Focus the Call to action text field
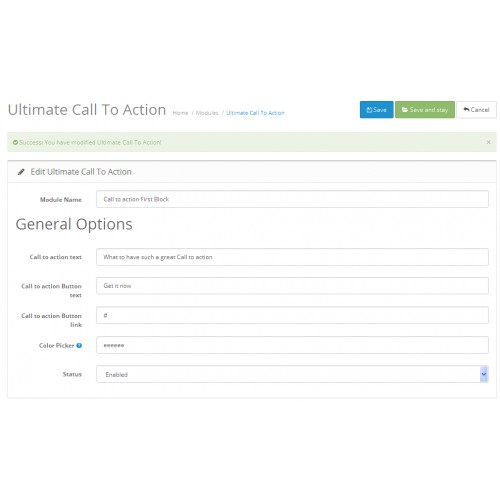This screenshot has height=500, width=500. coord(292,257)
